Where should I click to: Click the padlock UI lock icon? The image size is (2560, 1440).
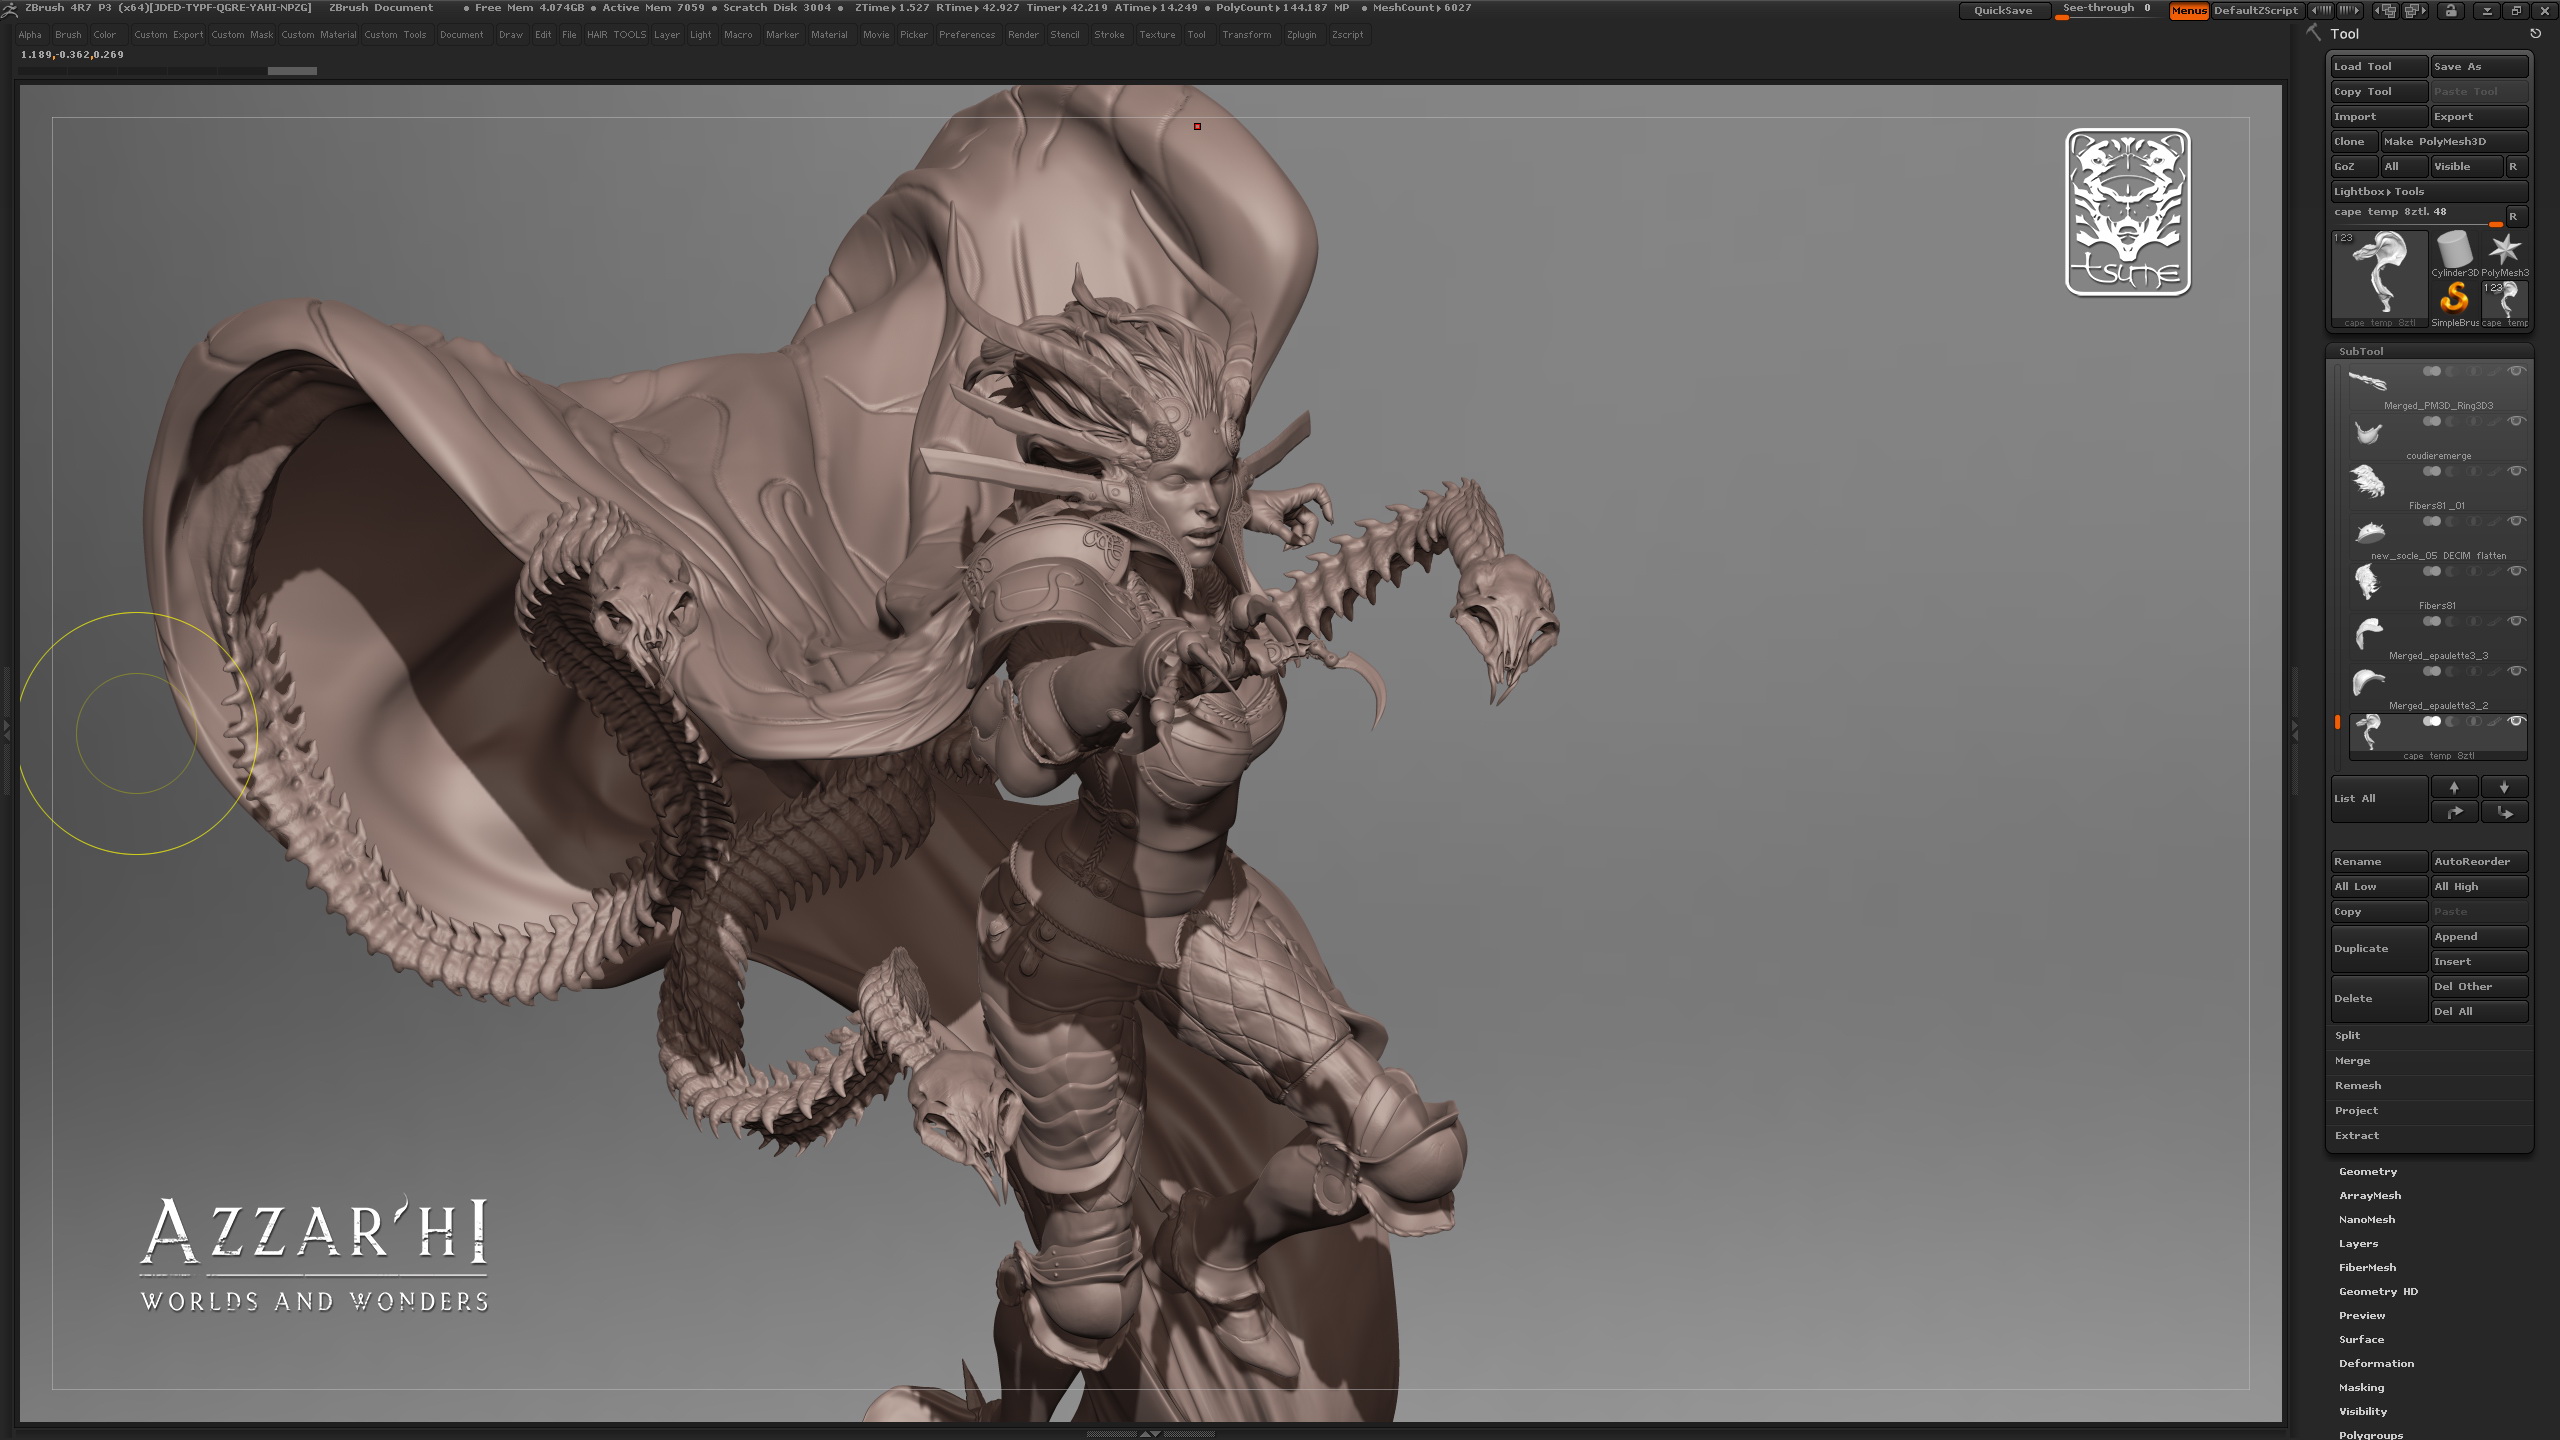click(x=2450, y=11)
